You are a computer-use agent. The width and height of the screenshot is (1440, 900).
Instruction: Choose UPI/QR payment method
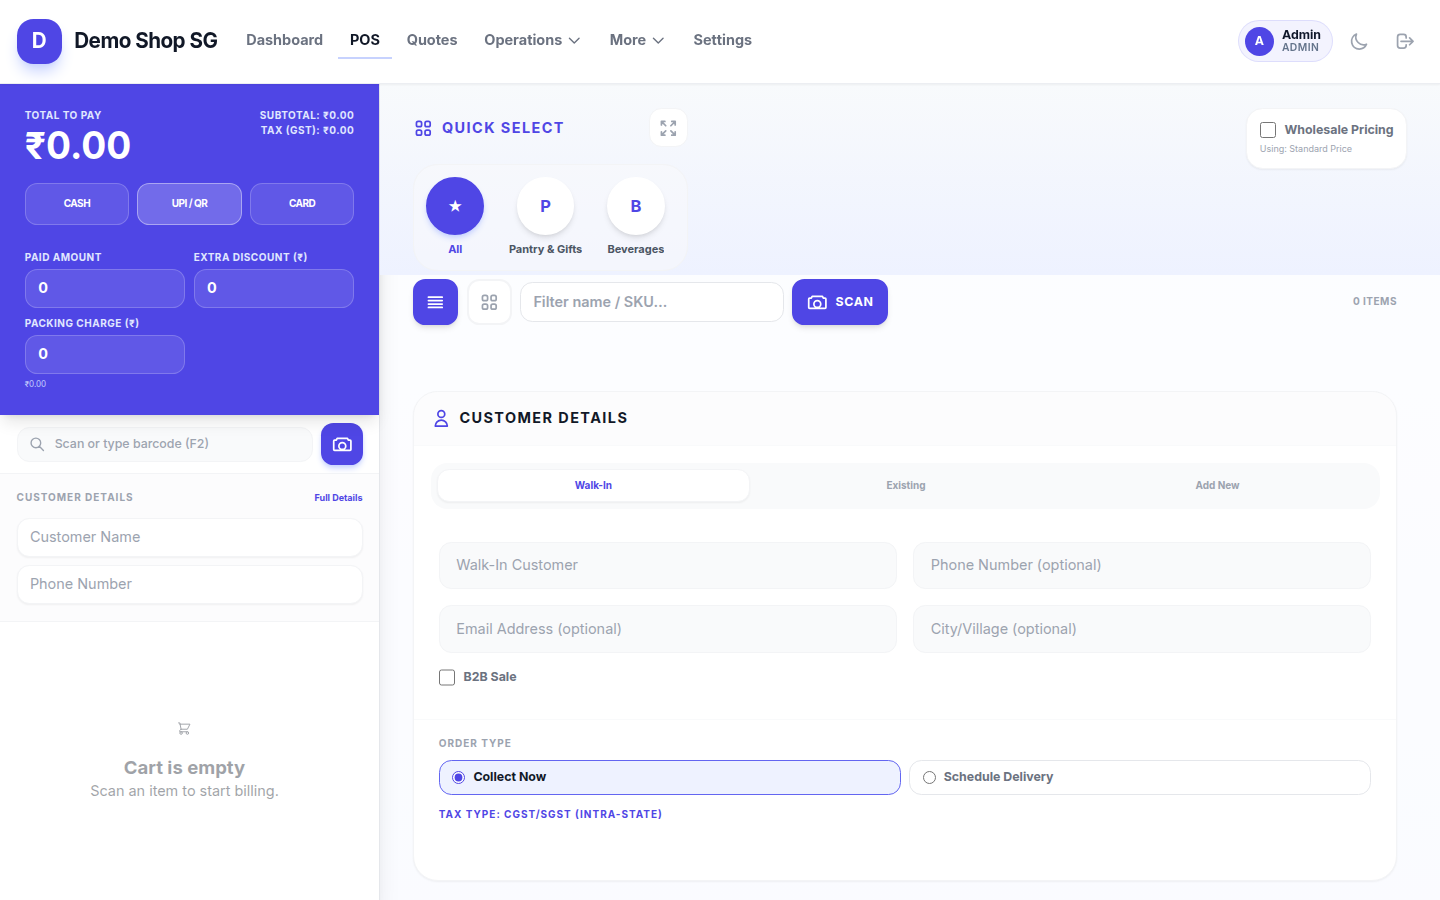pyautogui.click(x=190, y=204)
